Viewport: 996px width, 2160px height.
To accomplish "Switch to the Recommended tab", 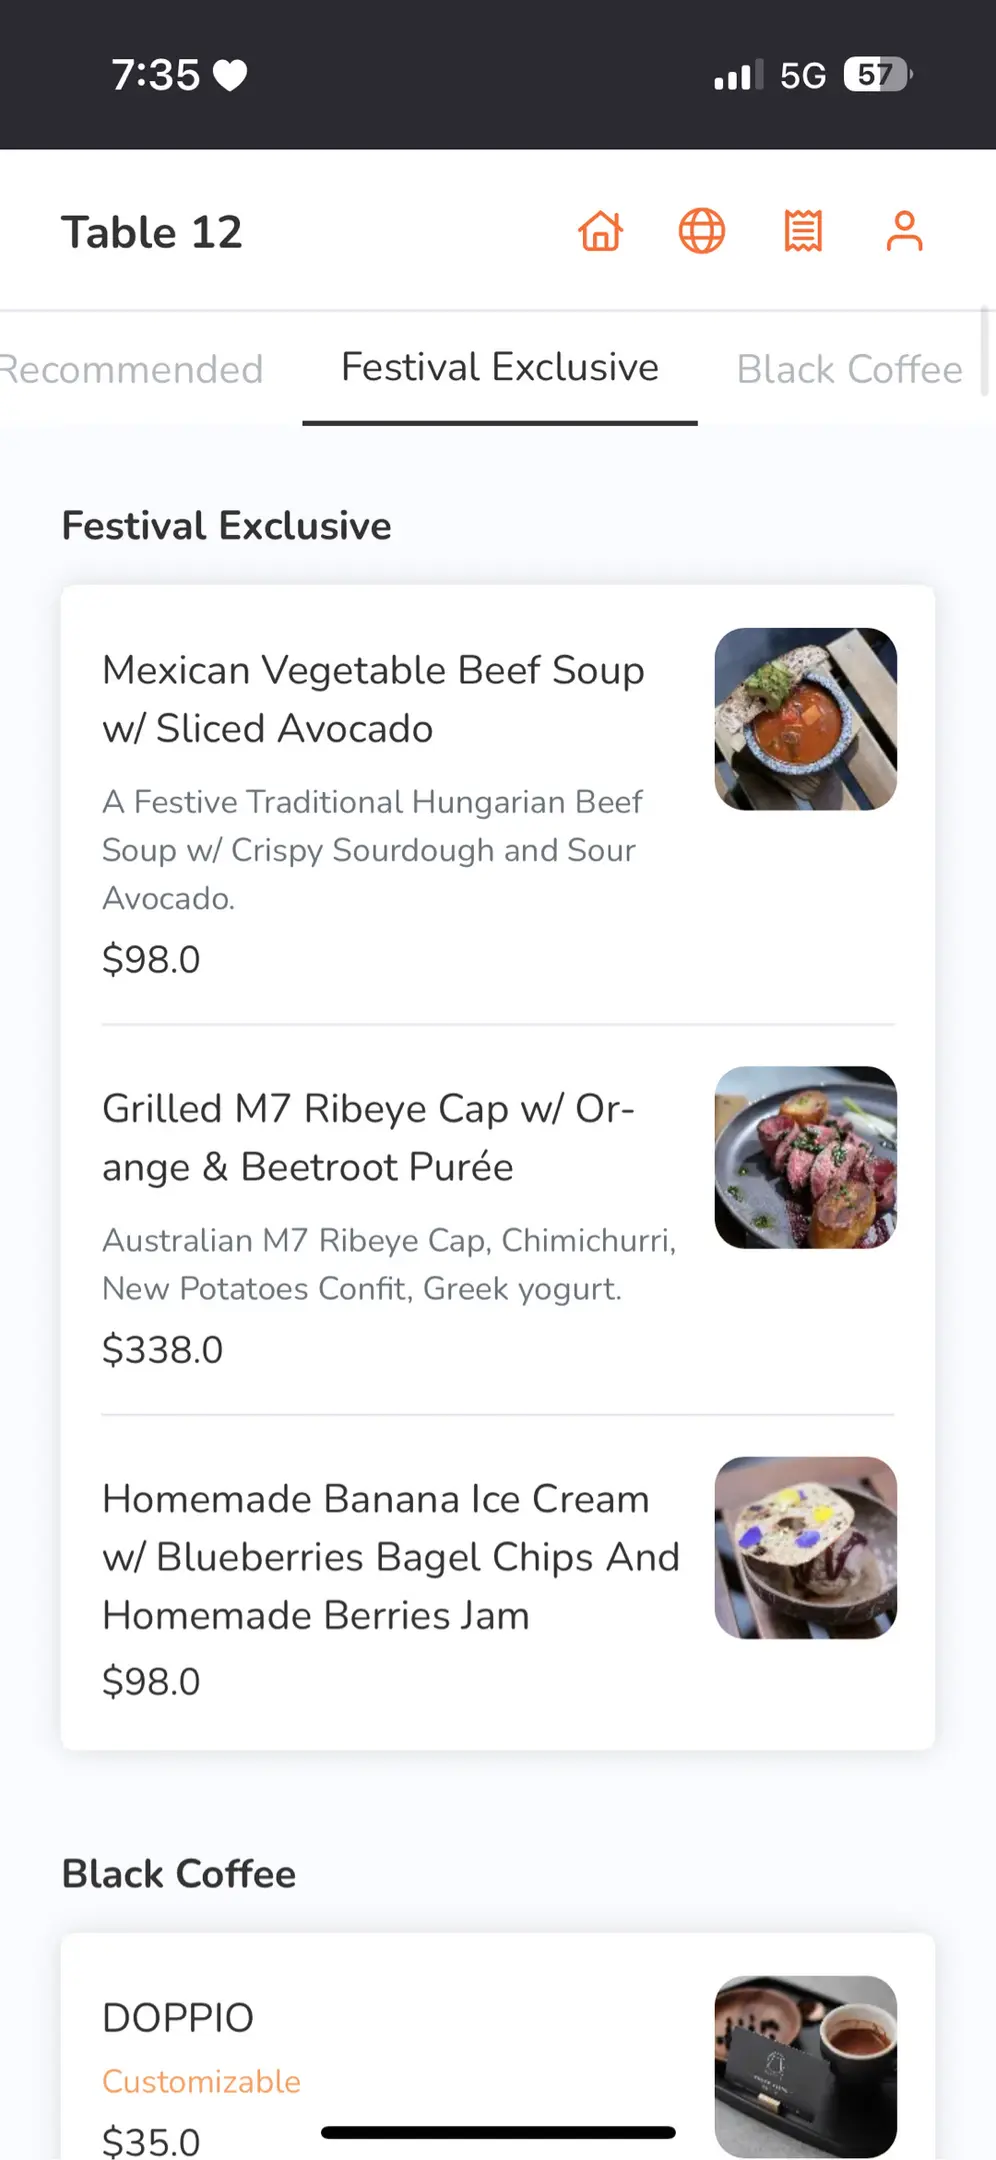I will pos(132,370).
